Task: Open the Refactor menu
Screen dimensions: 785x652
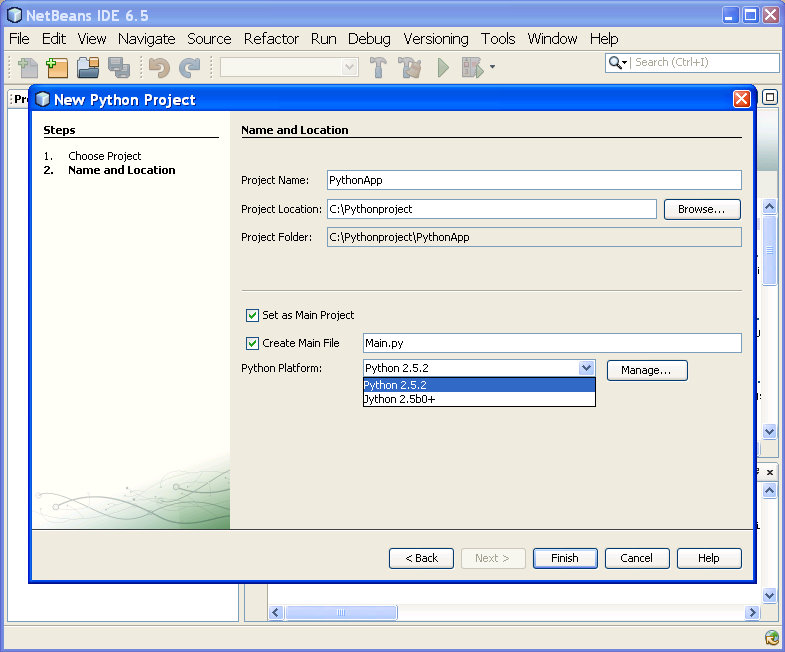Action: click(x=271, y=39)
